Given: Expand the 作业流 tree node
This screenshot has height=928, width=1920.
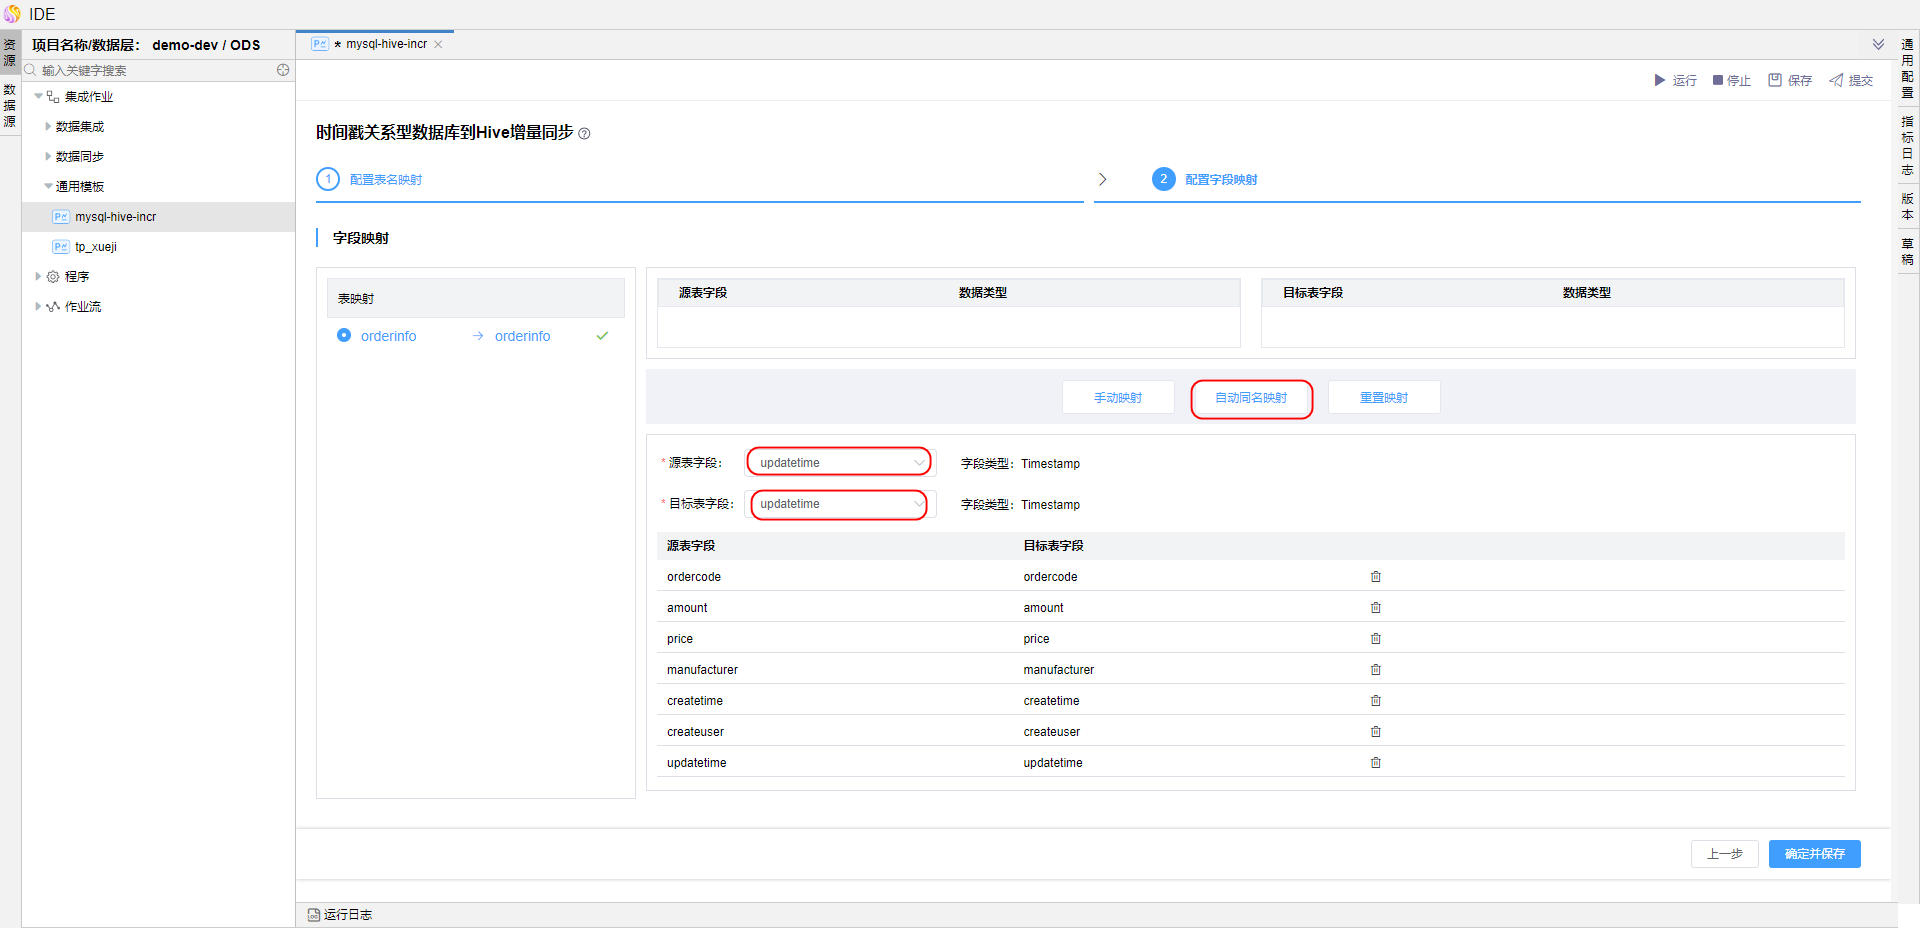Looking at the screenshot, I should coord(38,307).
